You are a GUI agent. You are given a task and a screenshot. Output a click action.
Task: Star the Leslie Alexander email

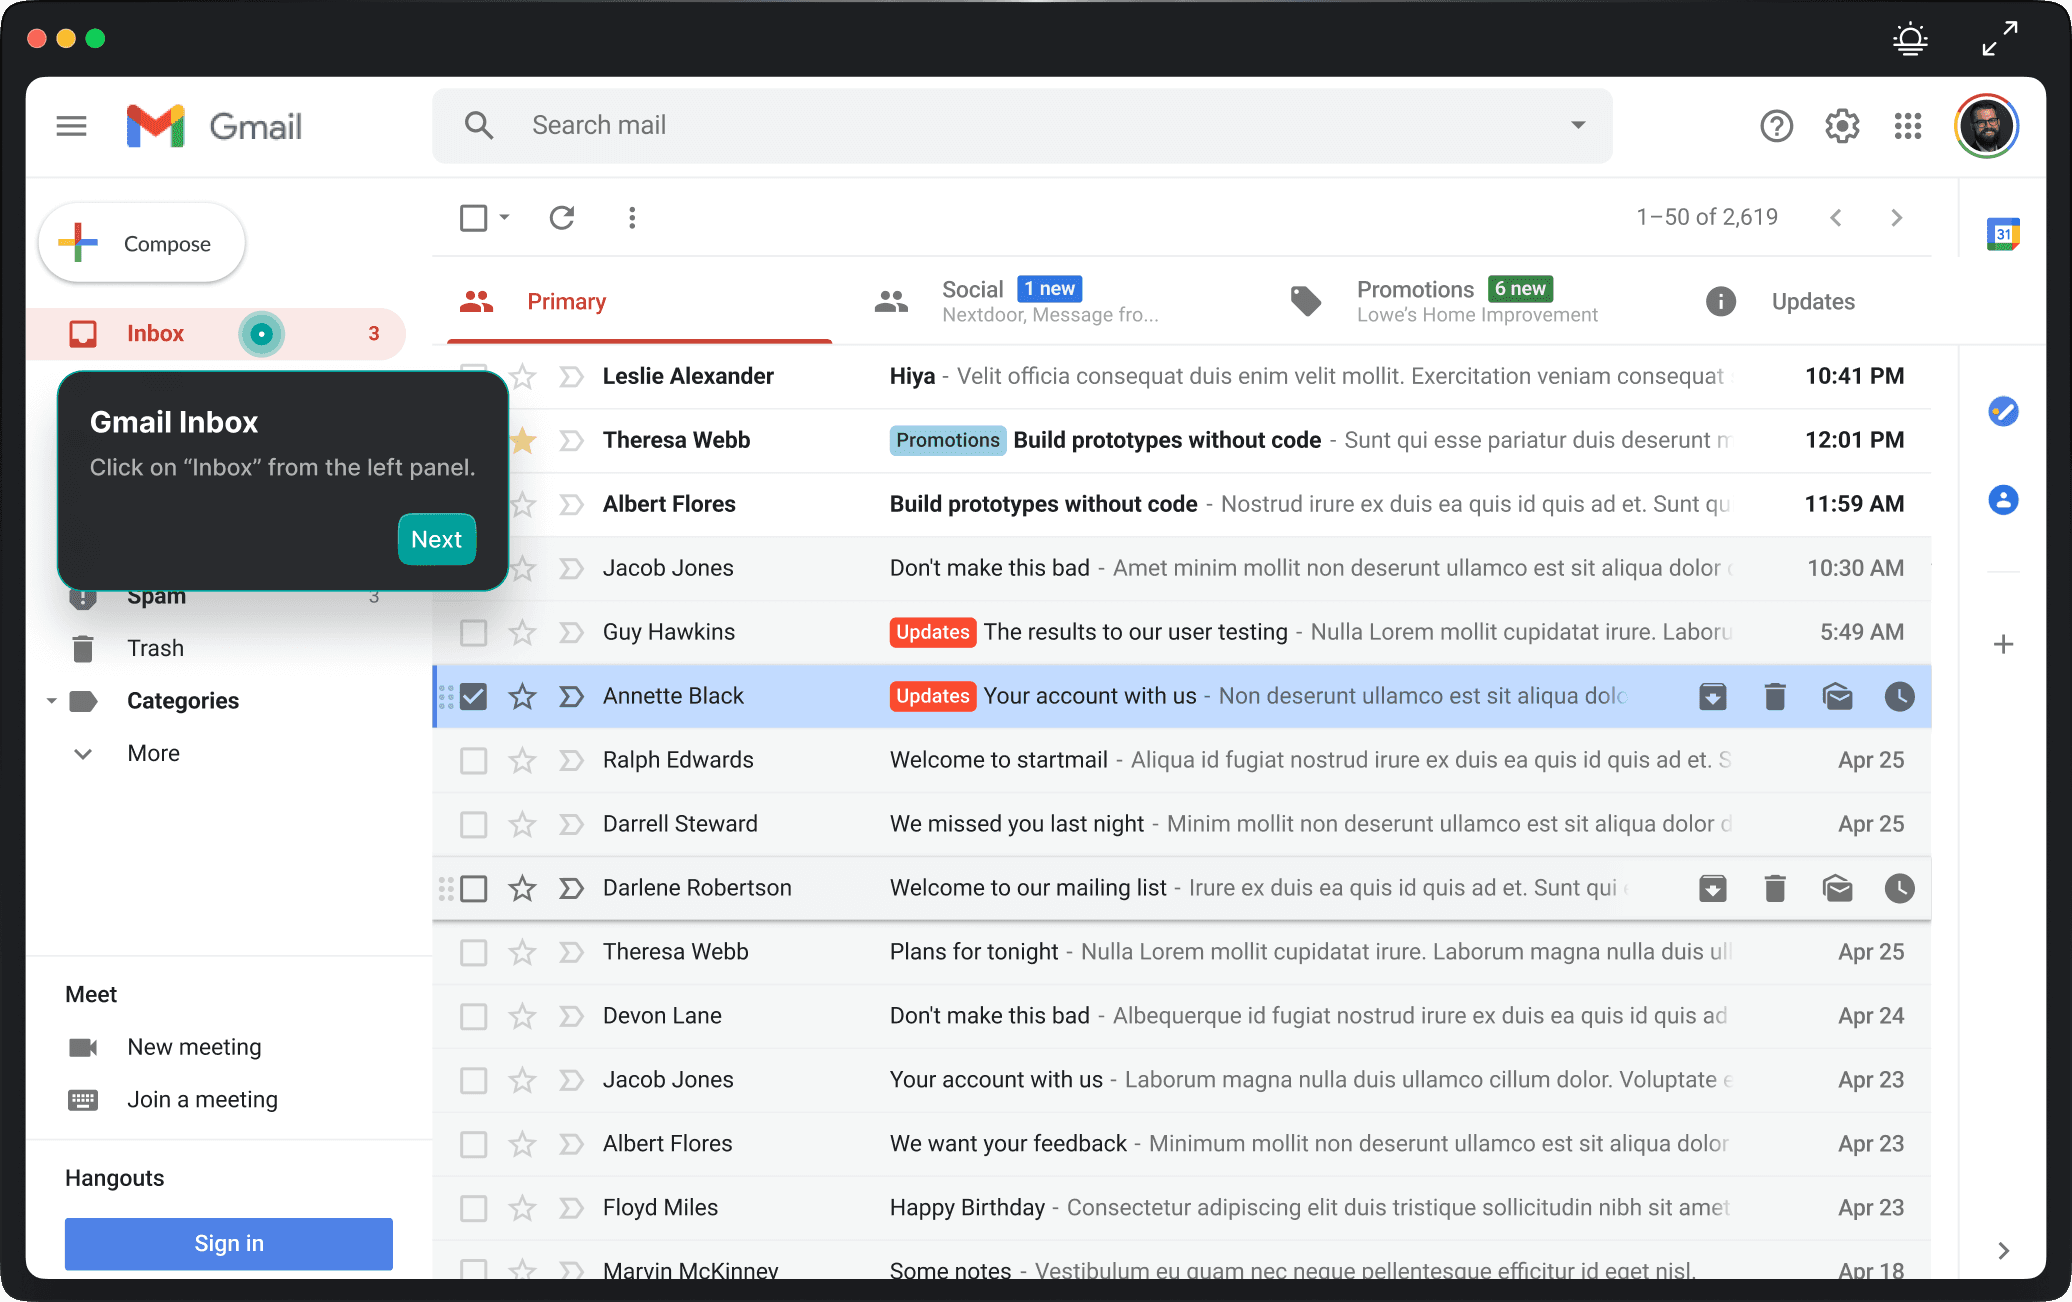521,376
